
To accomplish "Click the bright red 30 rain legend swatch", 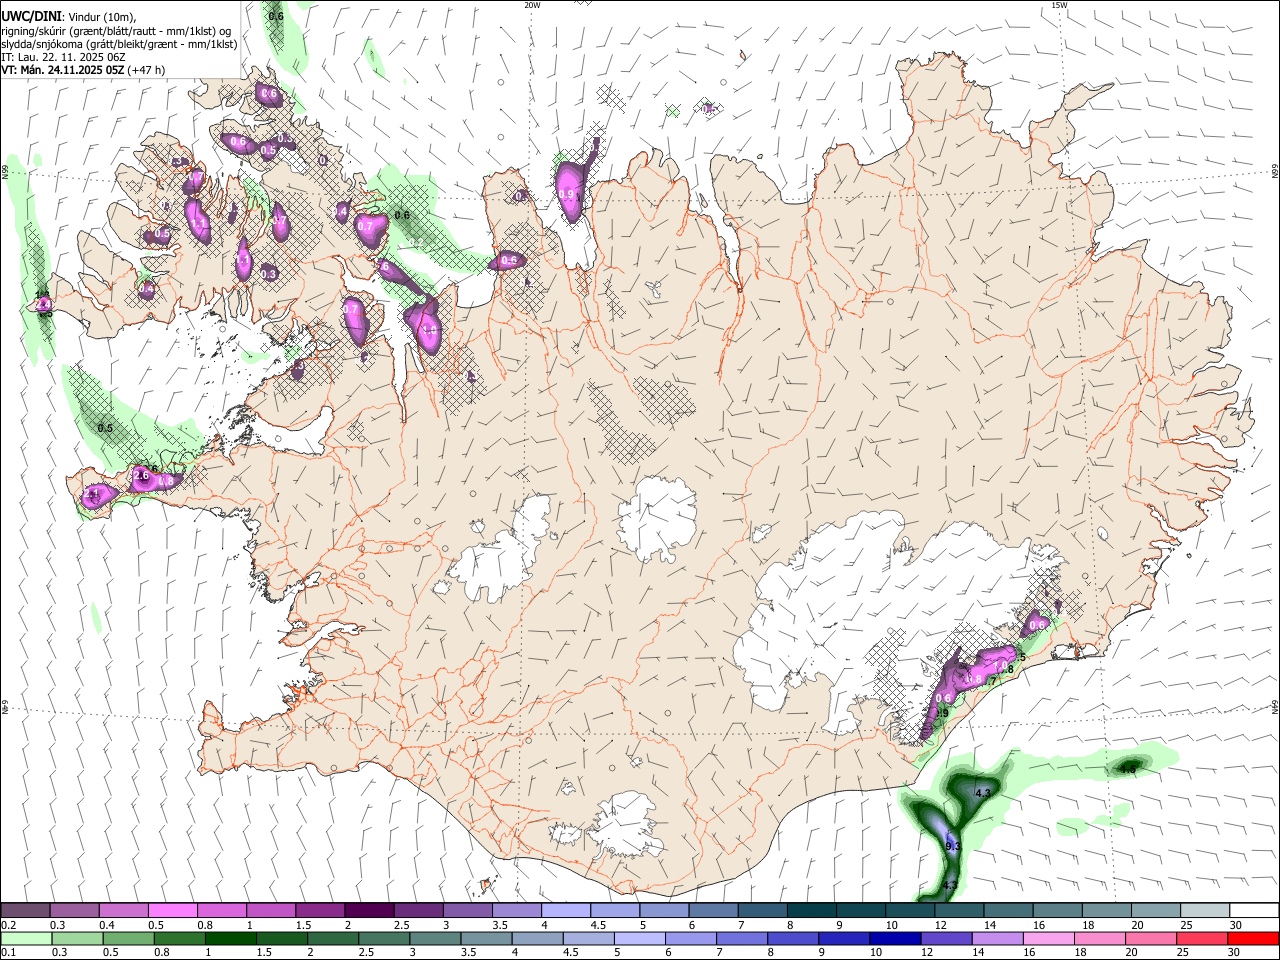I will point(1254,939).
